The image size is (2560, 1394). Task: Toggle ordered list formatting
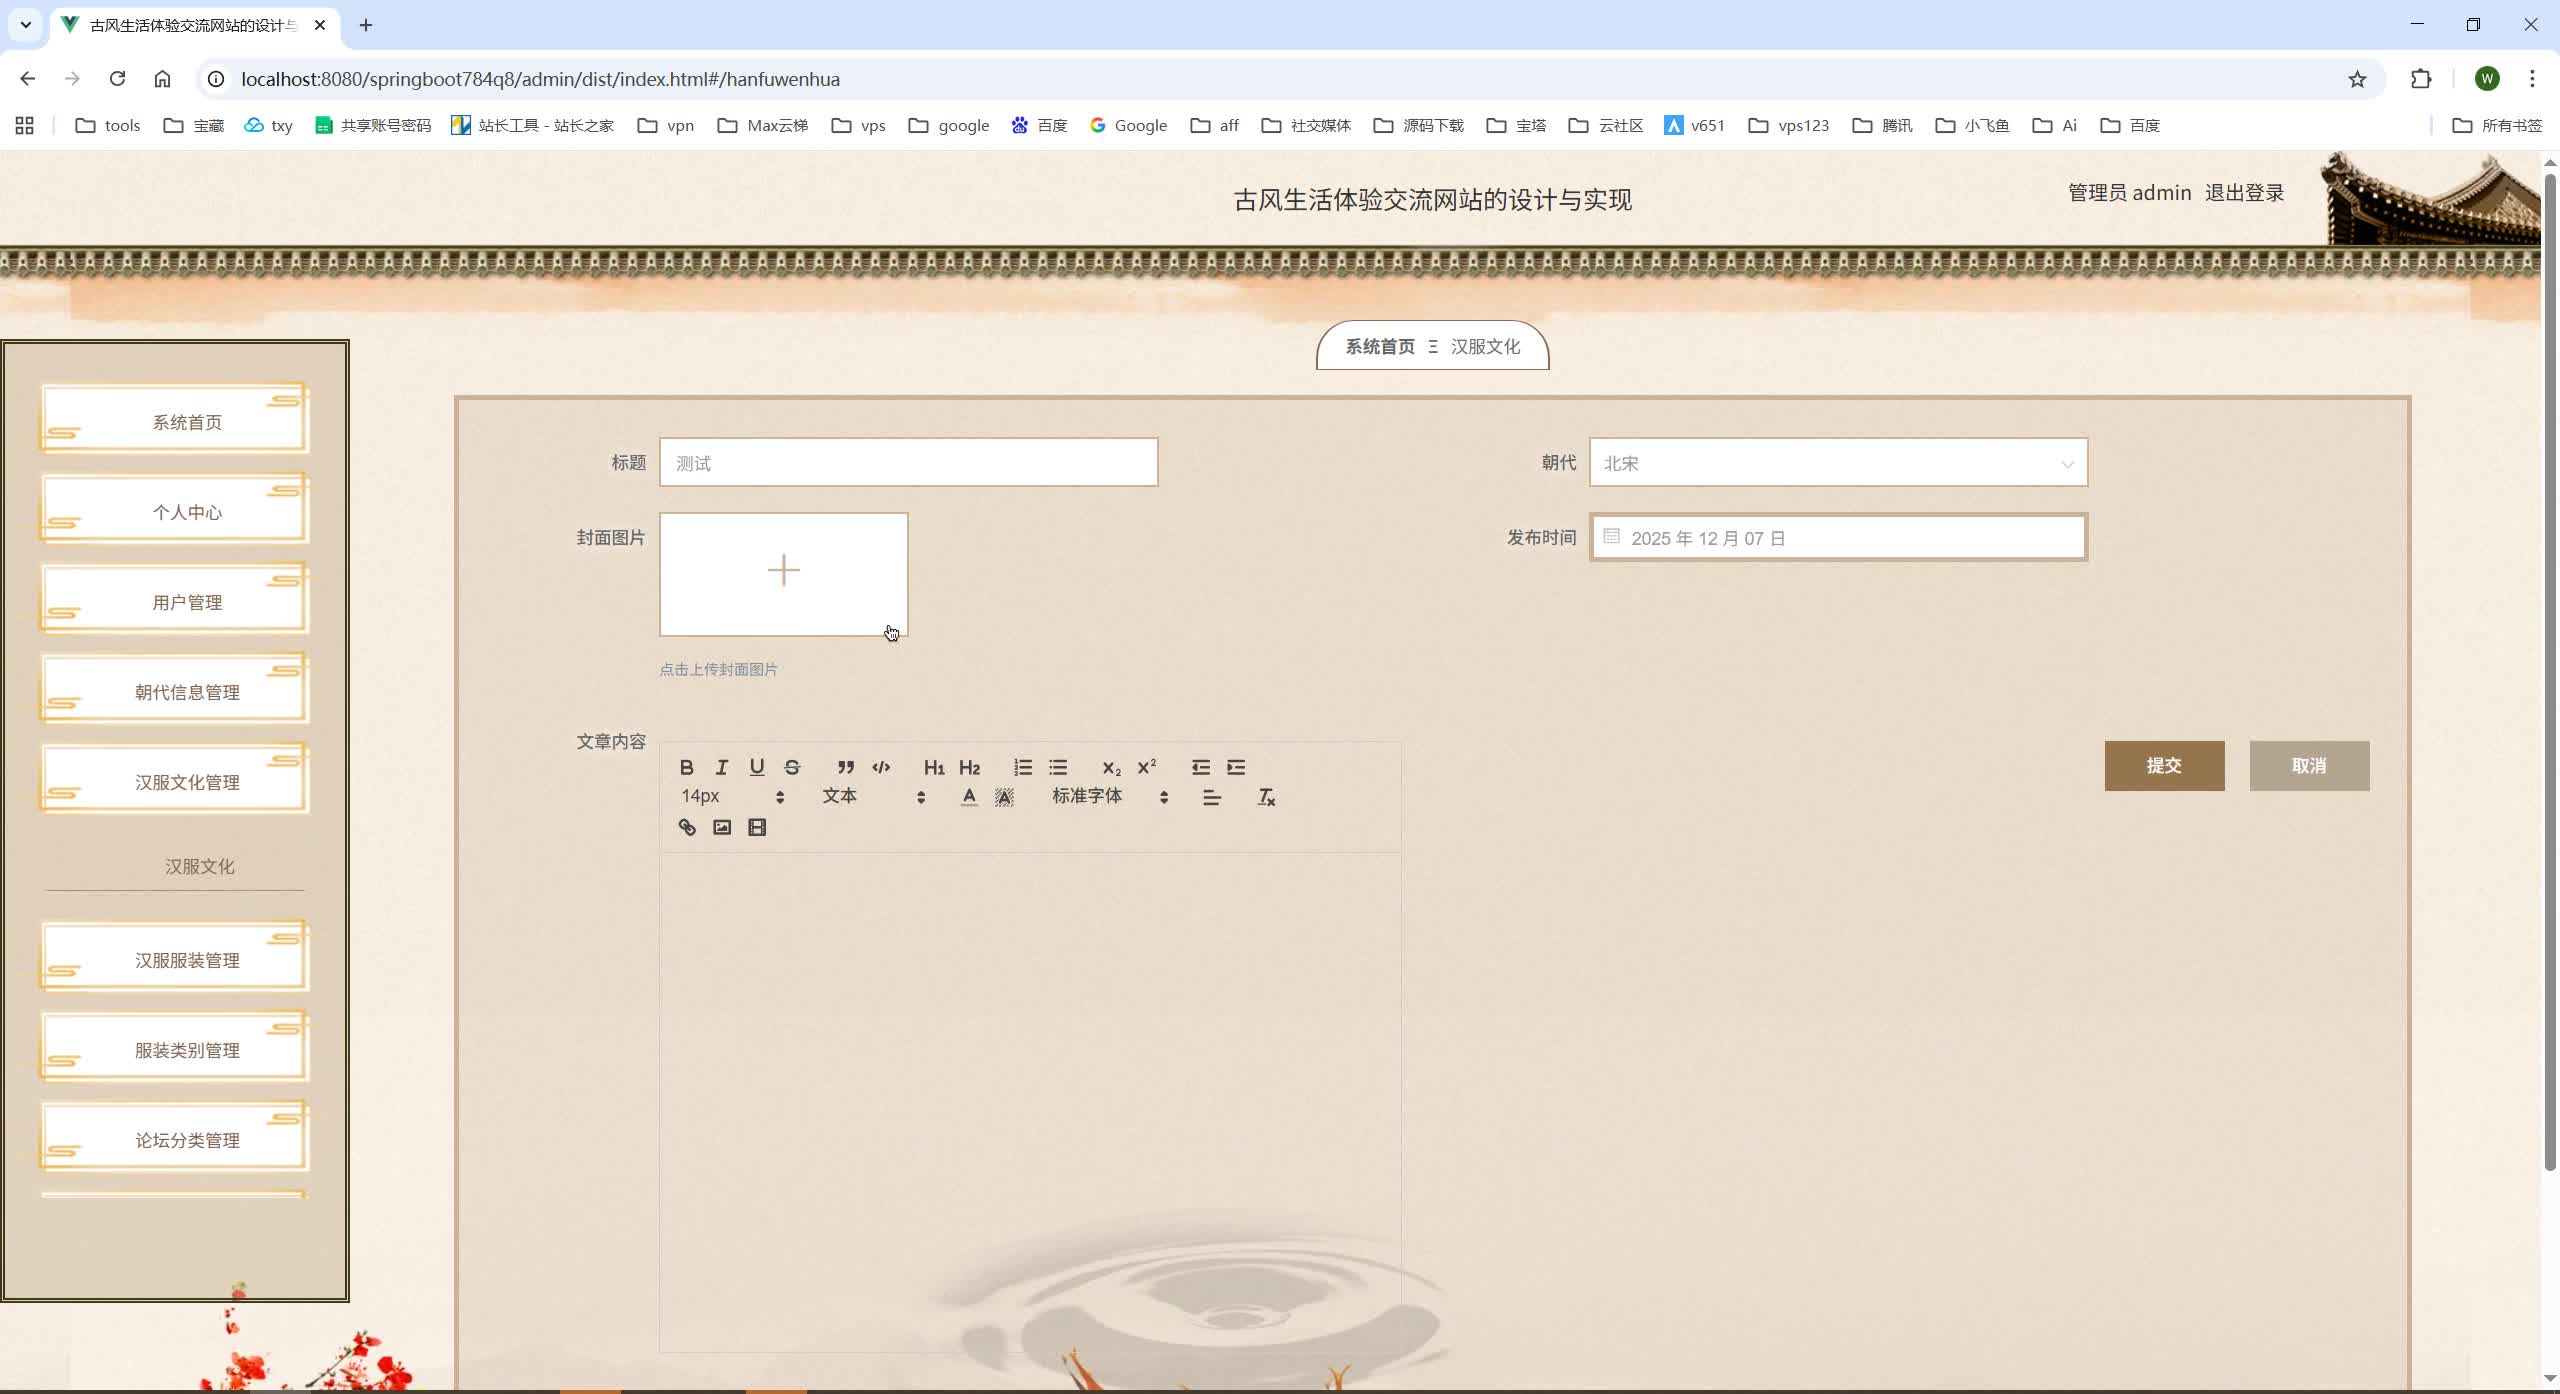click(1022, 767)
